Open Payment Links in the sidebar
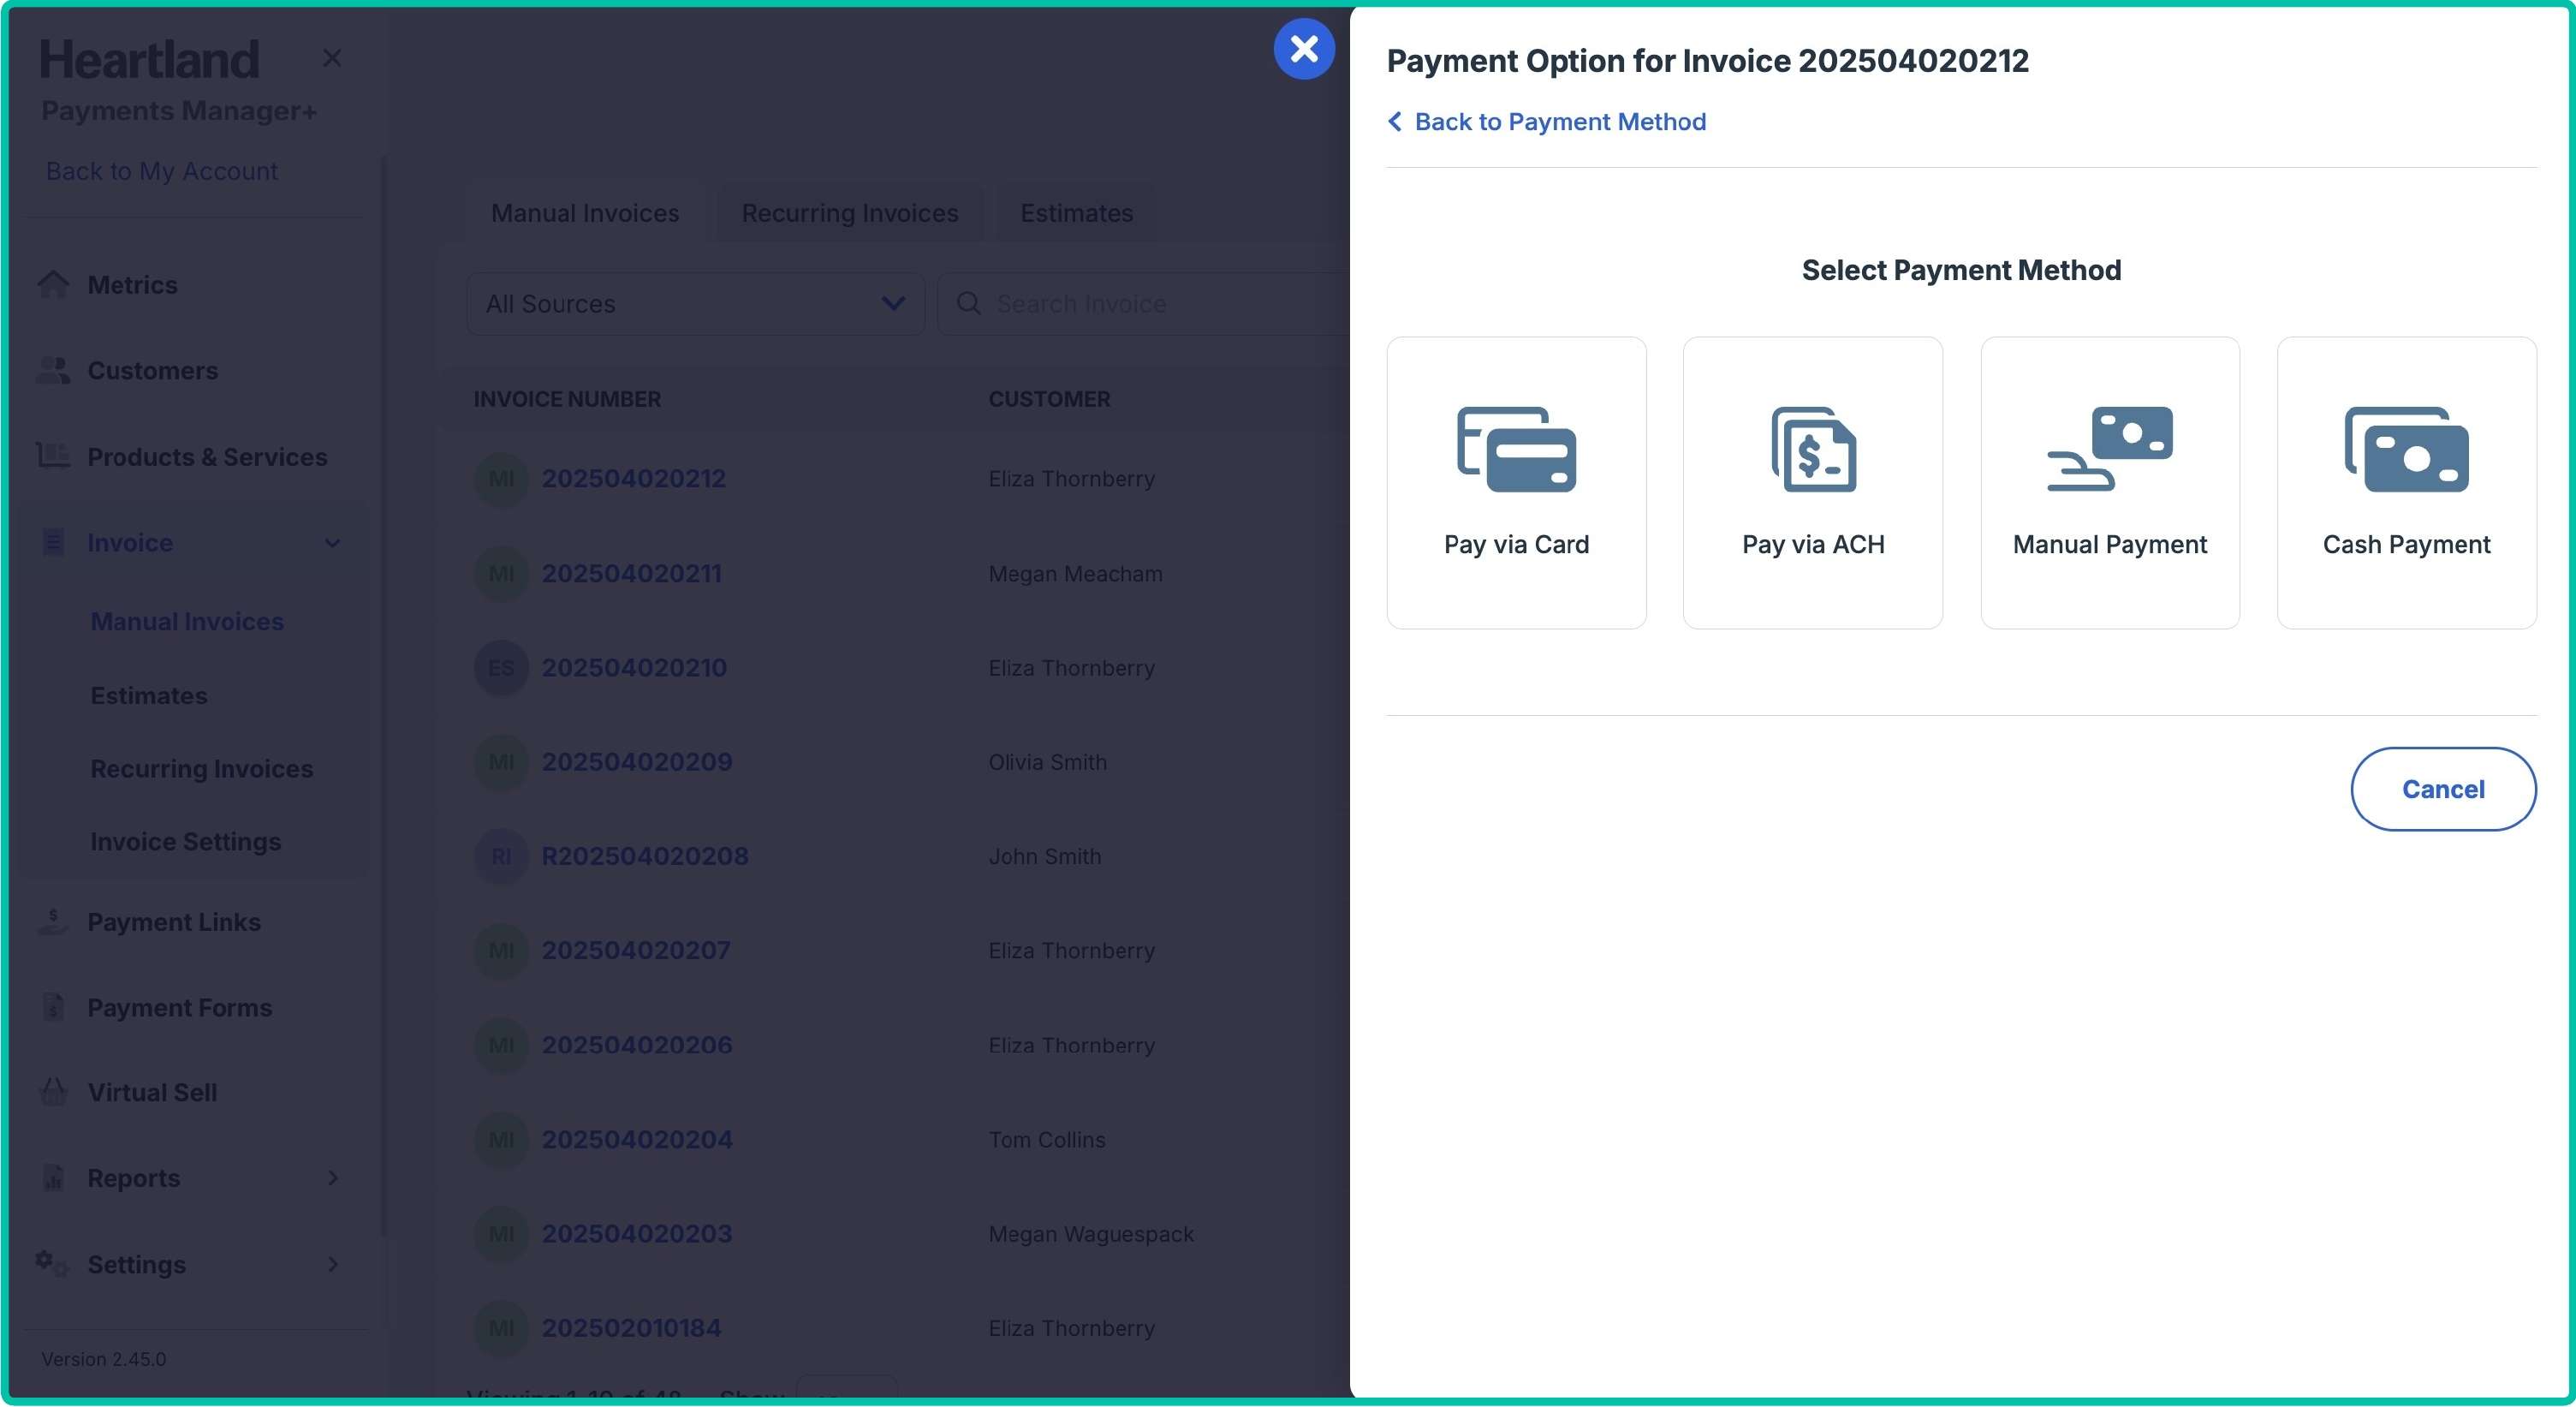Viewport: 2576px width, 1407px height. [x=174, y=922]
